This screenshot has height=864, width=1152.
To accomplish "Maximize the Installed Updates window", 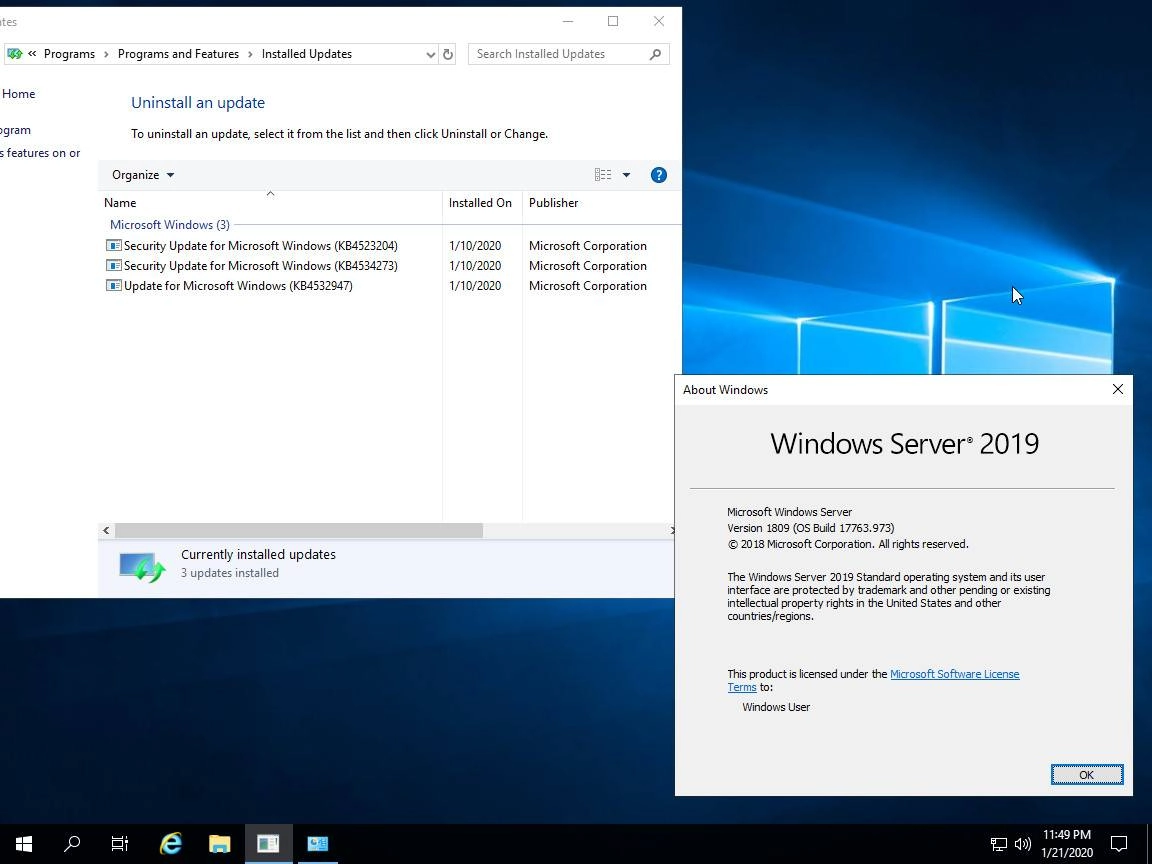I will click(613, 21).
